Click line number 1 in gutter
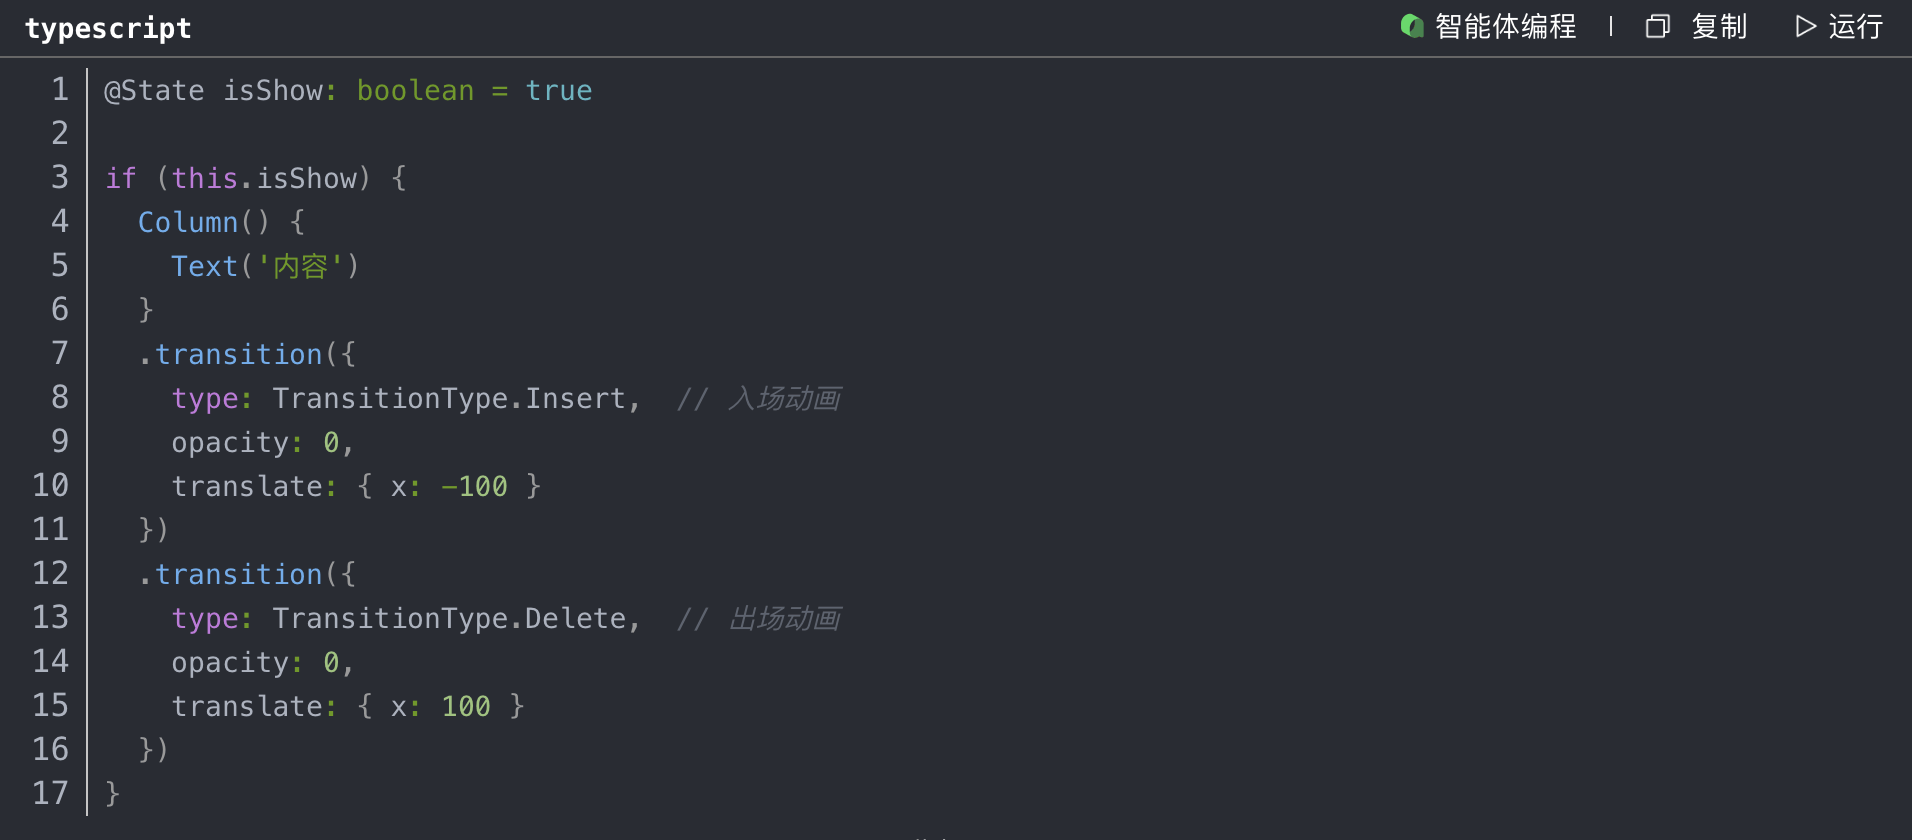The height and width of the screenshot is (840, 1912). (x=60, y=90)
